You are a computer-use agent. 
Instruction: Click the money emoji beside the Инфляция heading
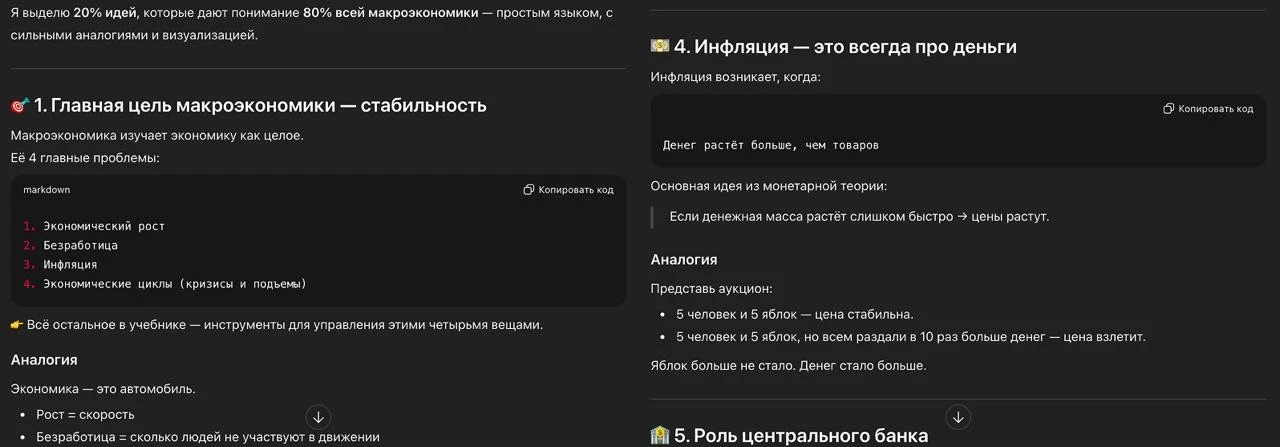coord(660,47)
